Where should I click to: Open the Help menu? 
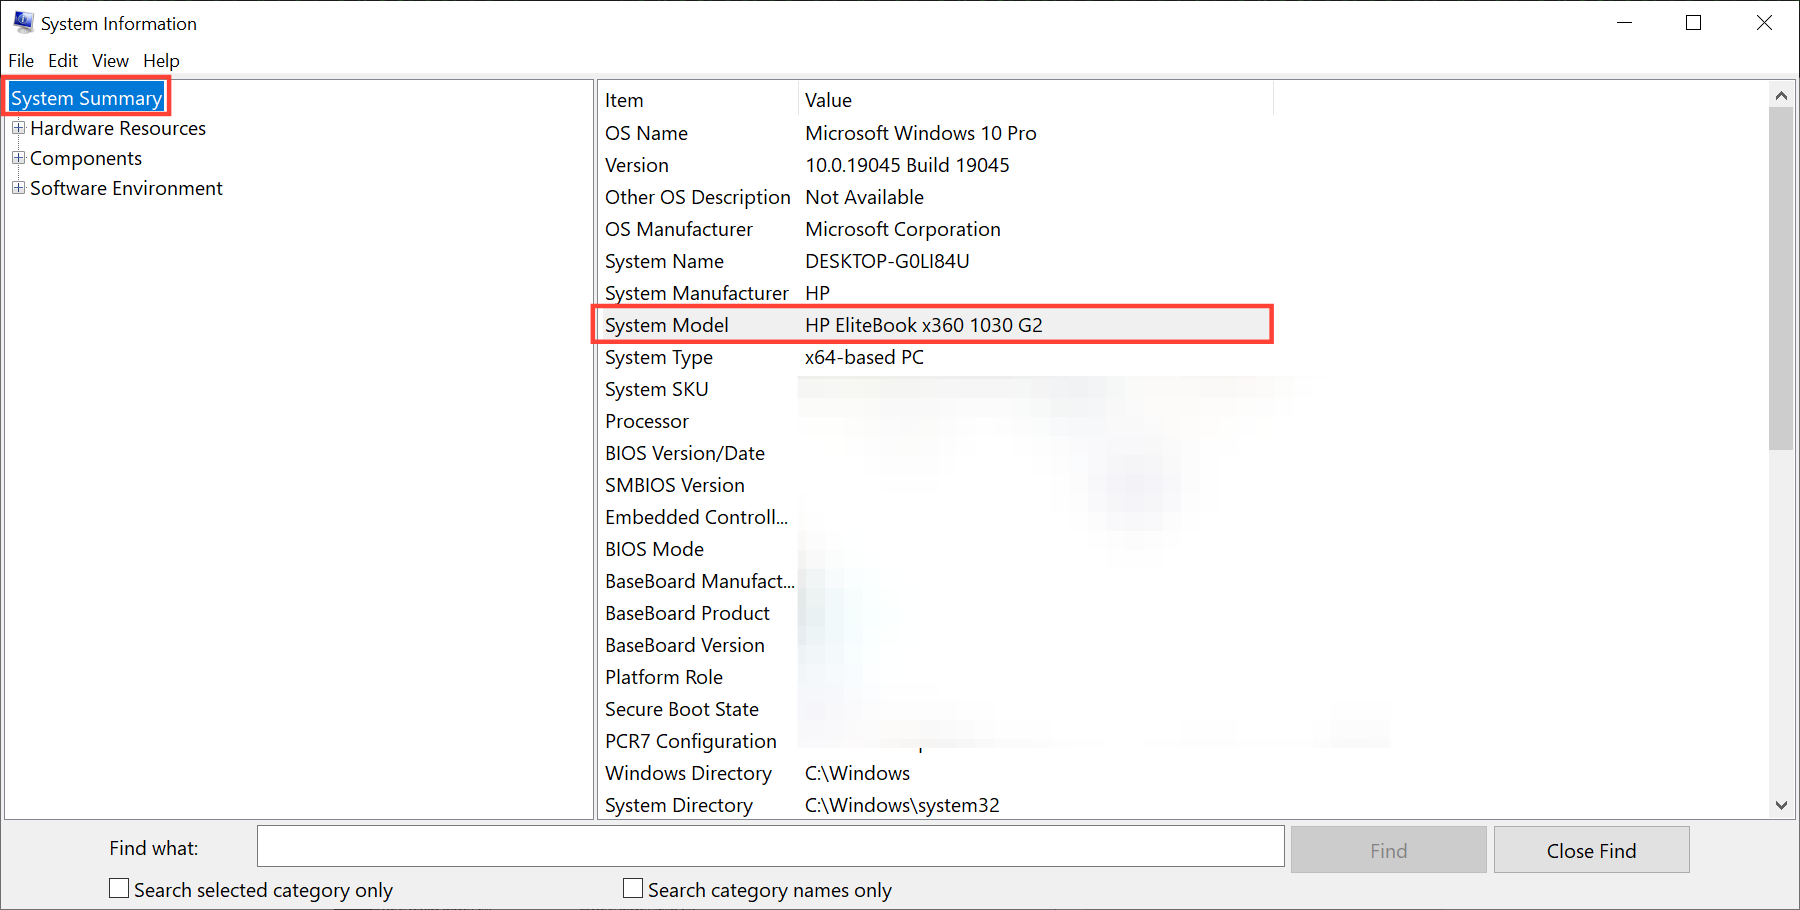pos(160,60)
